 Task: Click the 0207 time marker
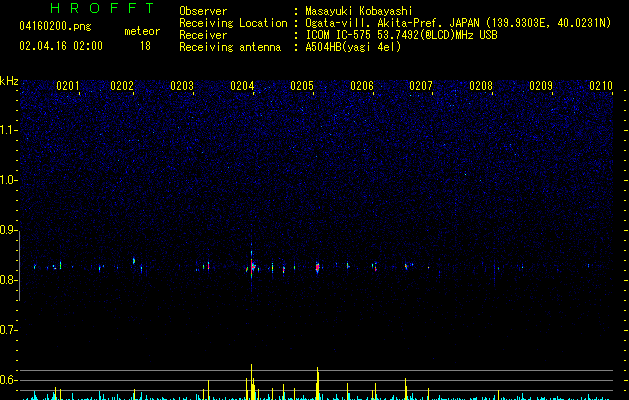point(421,86)
